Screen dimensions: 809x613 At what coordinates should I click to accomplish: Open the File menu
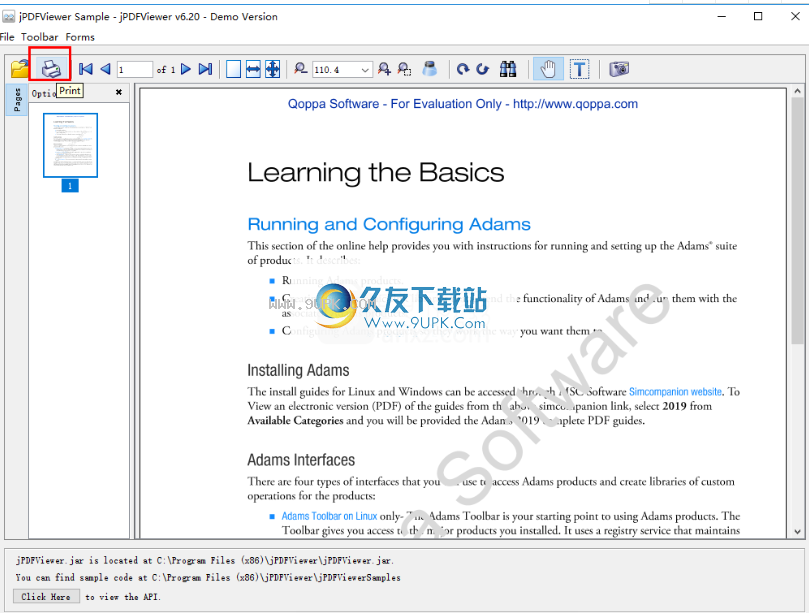point(7,37)
